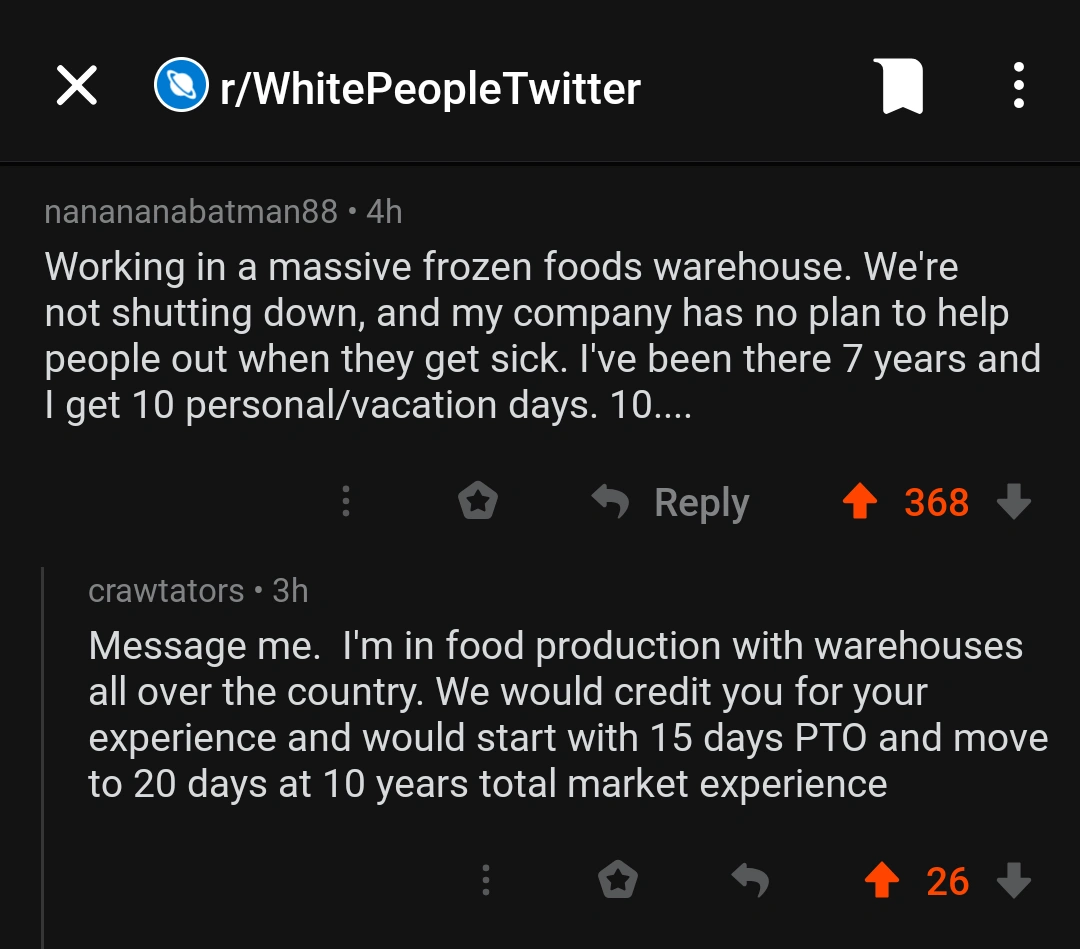Downvote crawtators' comment
The height and width of the screenshot is (949, 1080).
(x=1014, y=880)
